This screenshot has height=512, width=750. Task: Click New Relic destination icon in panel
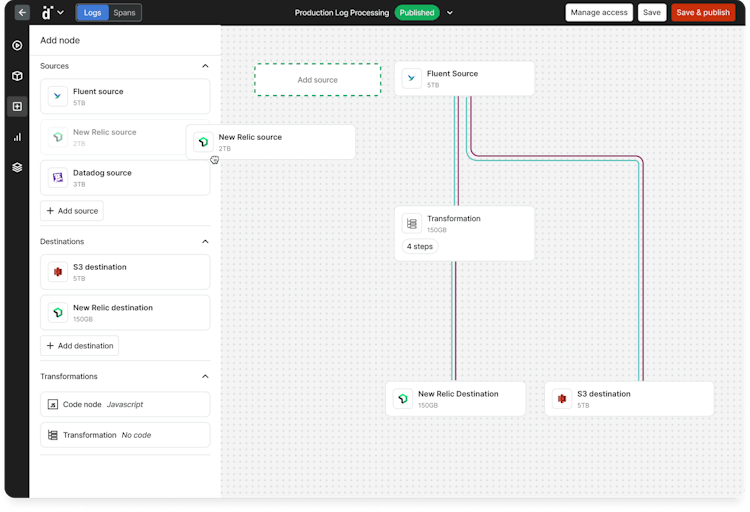[58, 312]
